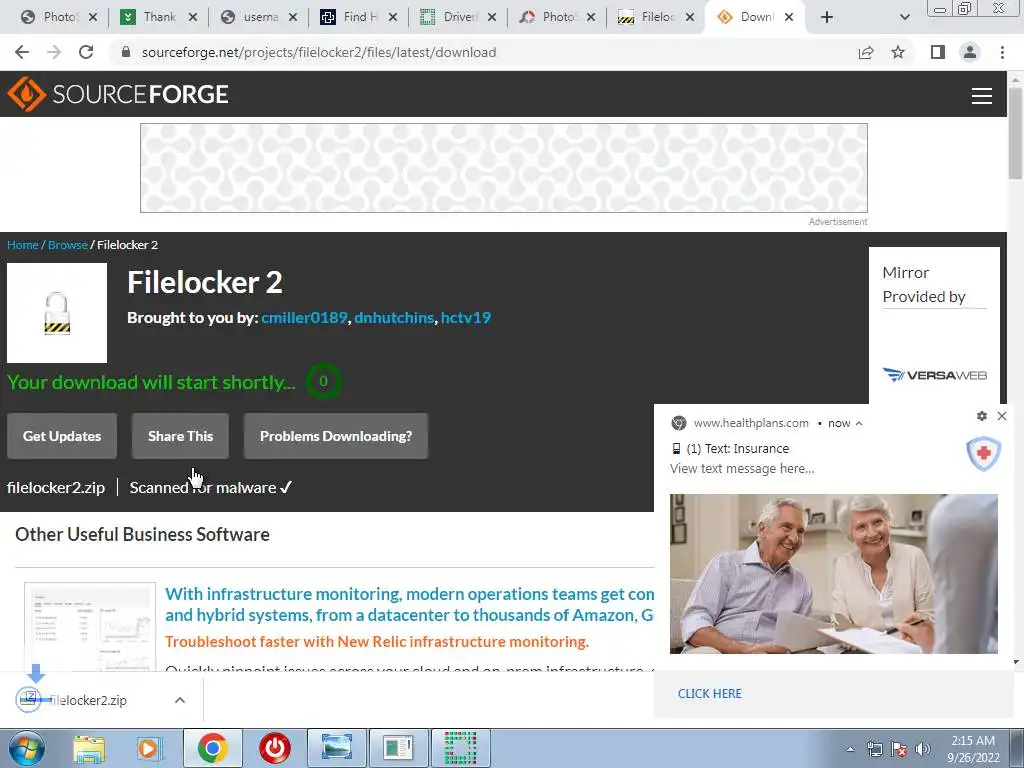Image resolution: width=1024 pixels, height=768 pixels.
Task: Click the Home breadcrumb link
Action: point(22,245)
